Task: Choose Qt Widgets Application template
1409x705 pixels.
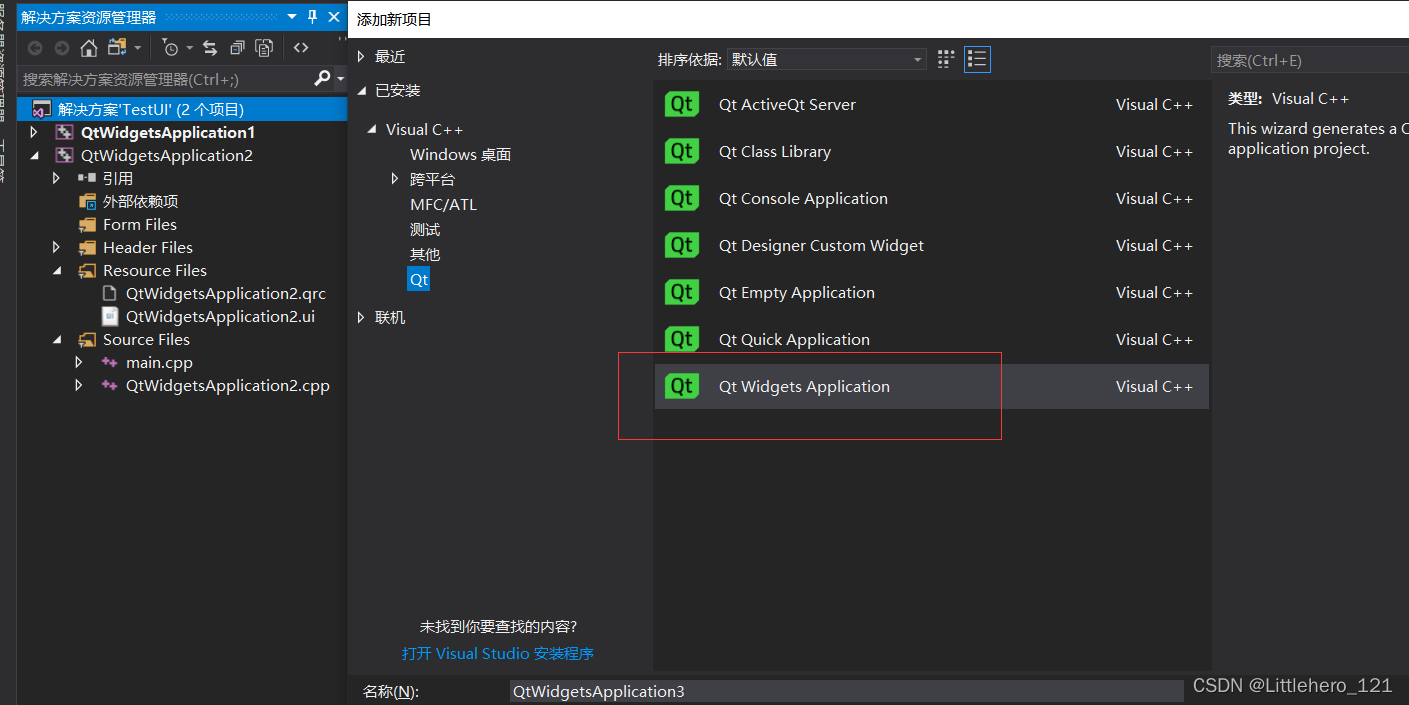Action: tap(931, 386)
